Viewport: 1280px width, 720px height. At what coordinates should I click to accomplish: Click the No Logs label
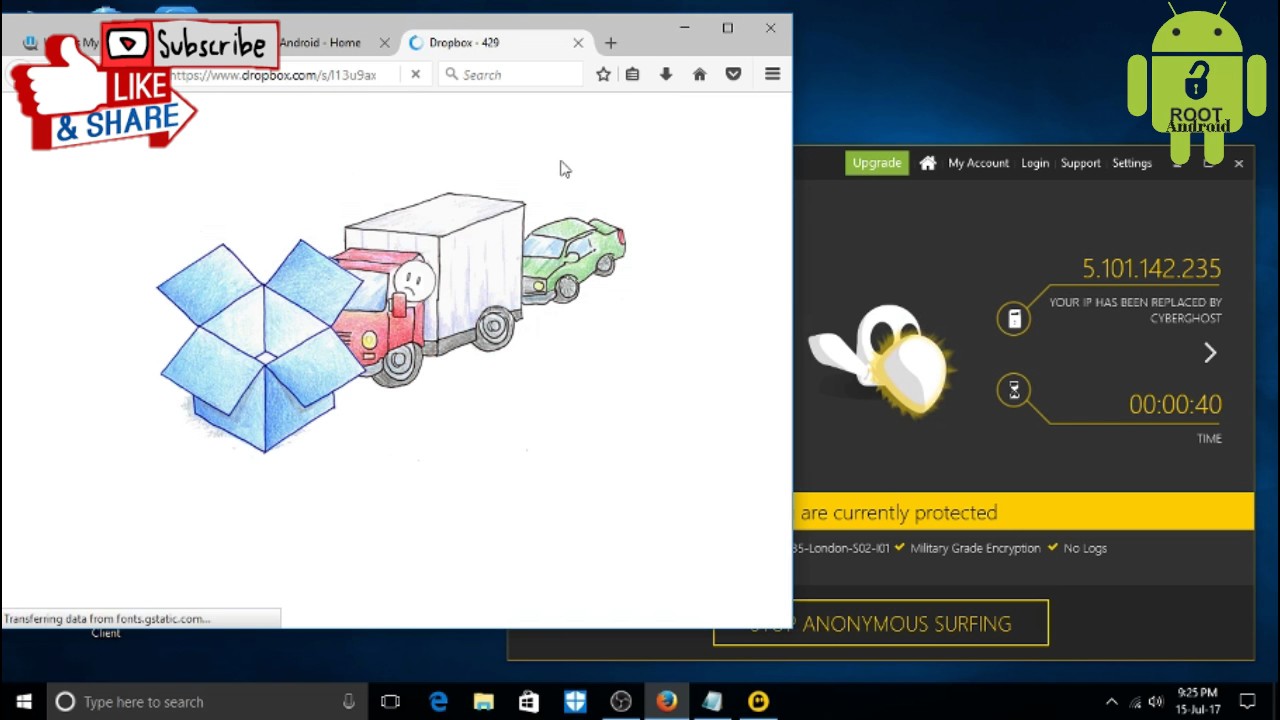click(1085, 548)
